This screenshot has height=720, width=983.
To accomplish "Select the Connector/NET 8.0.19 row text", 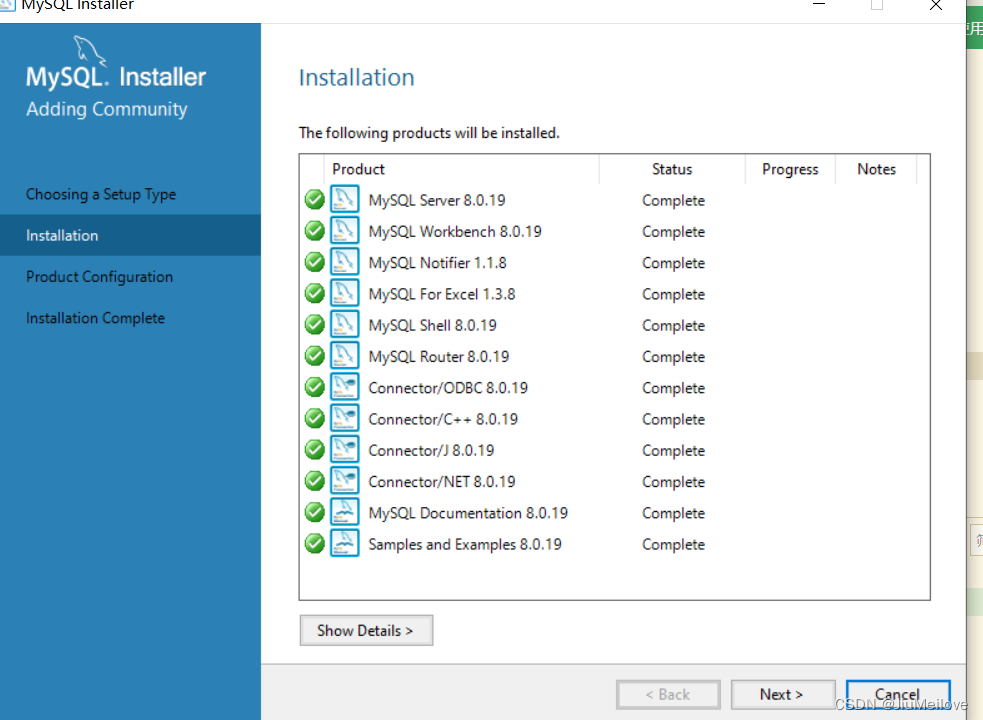I will click(x=442, y=482).
